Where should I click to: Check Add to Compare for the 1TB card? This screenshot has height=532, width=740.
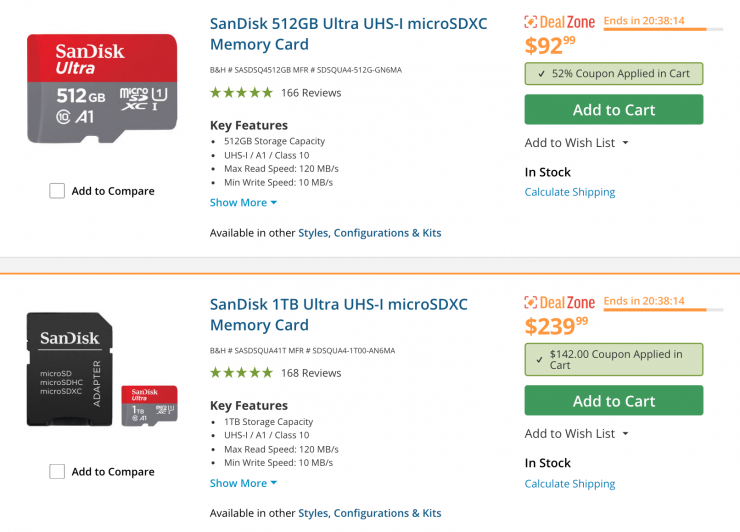tap(57, 471)
